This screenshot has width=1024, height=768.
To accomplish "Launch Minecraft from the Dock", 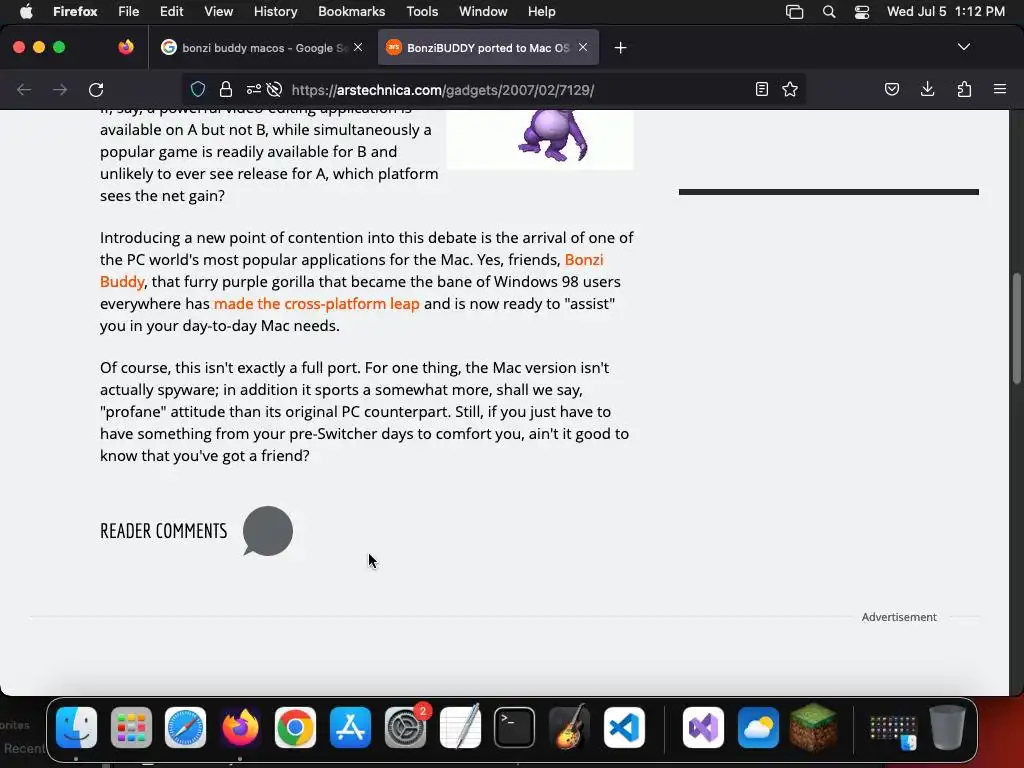I will coord(813,728).
